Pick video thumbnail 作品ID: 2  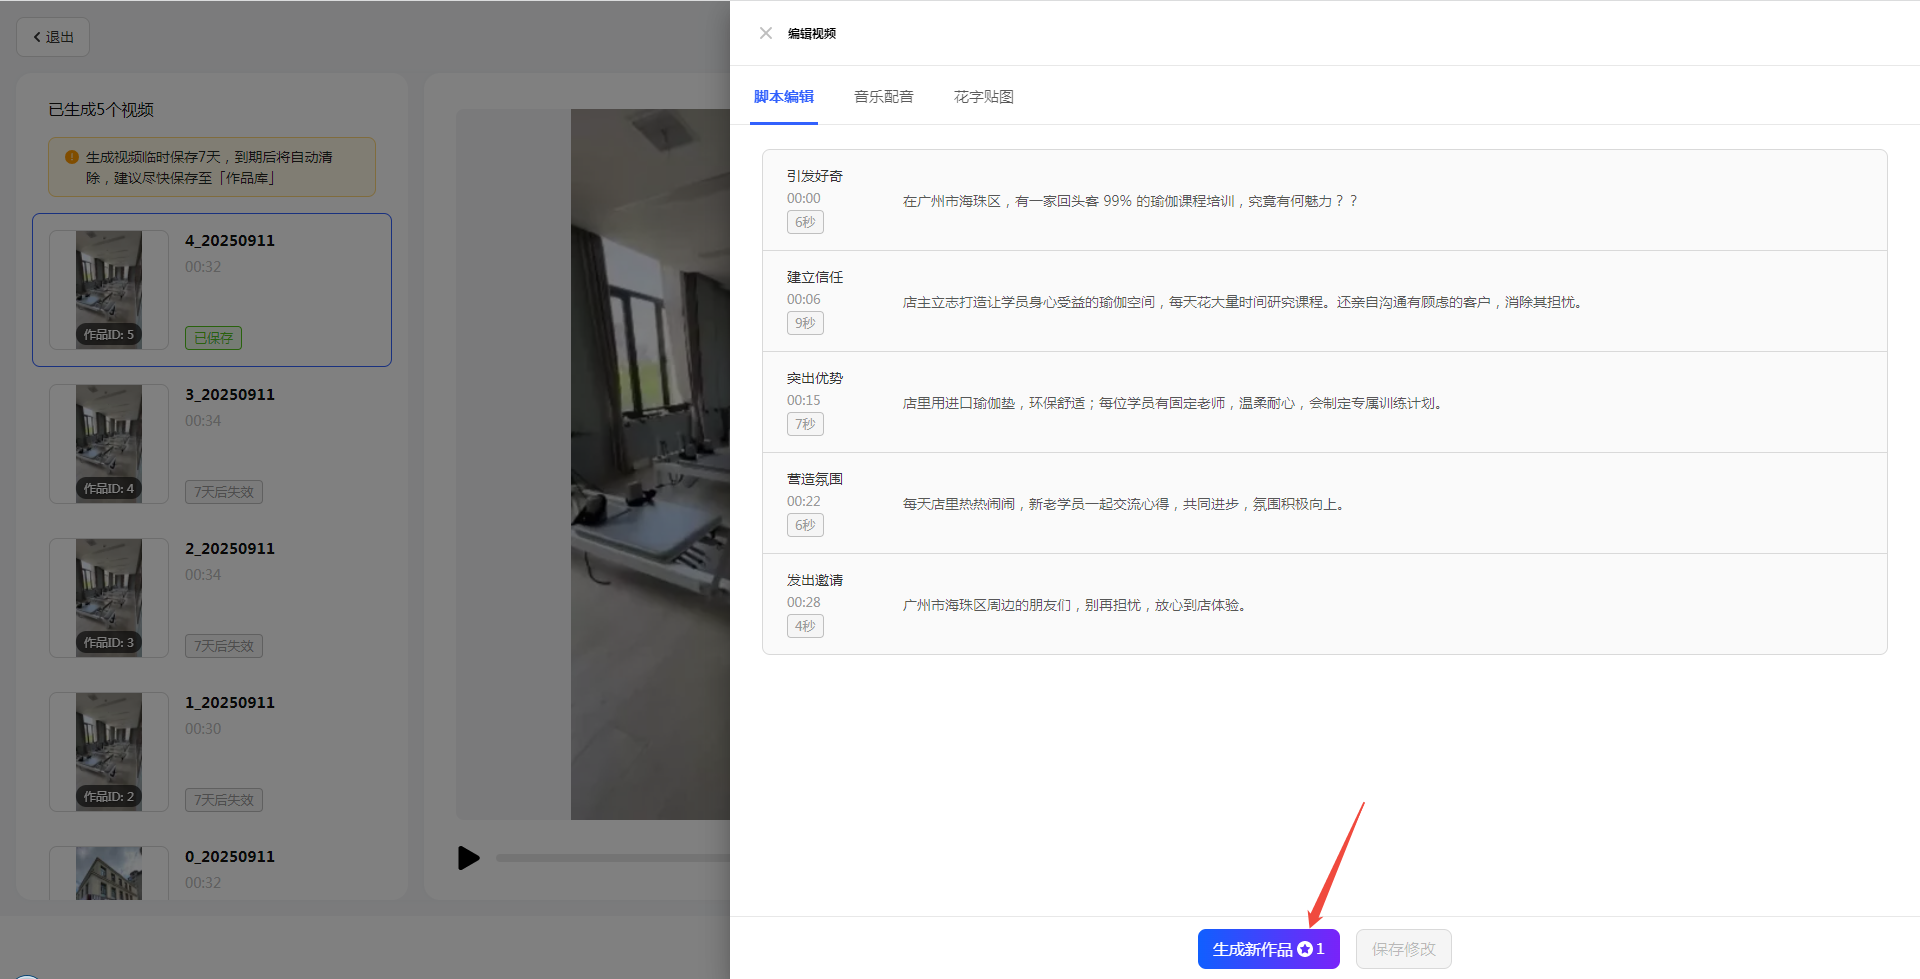pos(109,752)
